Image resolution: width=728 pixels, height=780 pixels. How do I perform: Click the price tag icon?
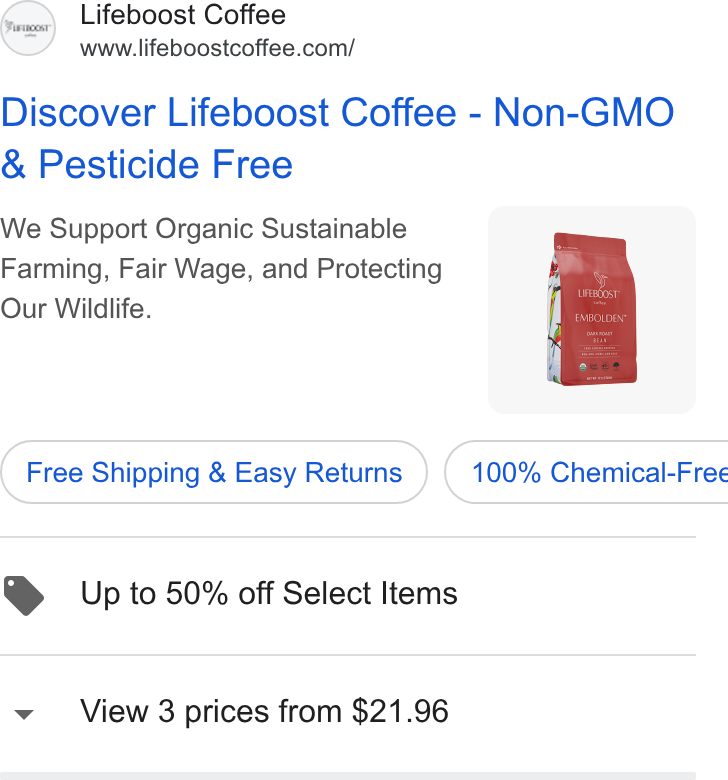point(24,595)
